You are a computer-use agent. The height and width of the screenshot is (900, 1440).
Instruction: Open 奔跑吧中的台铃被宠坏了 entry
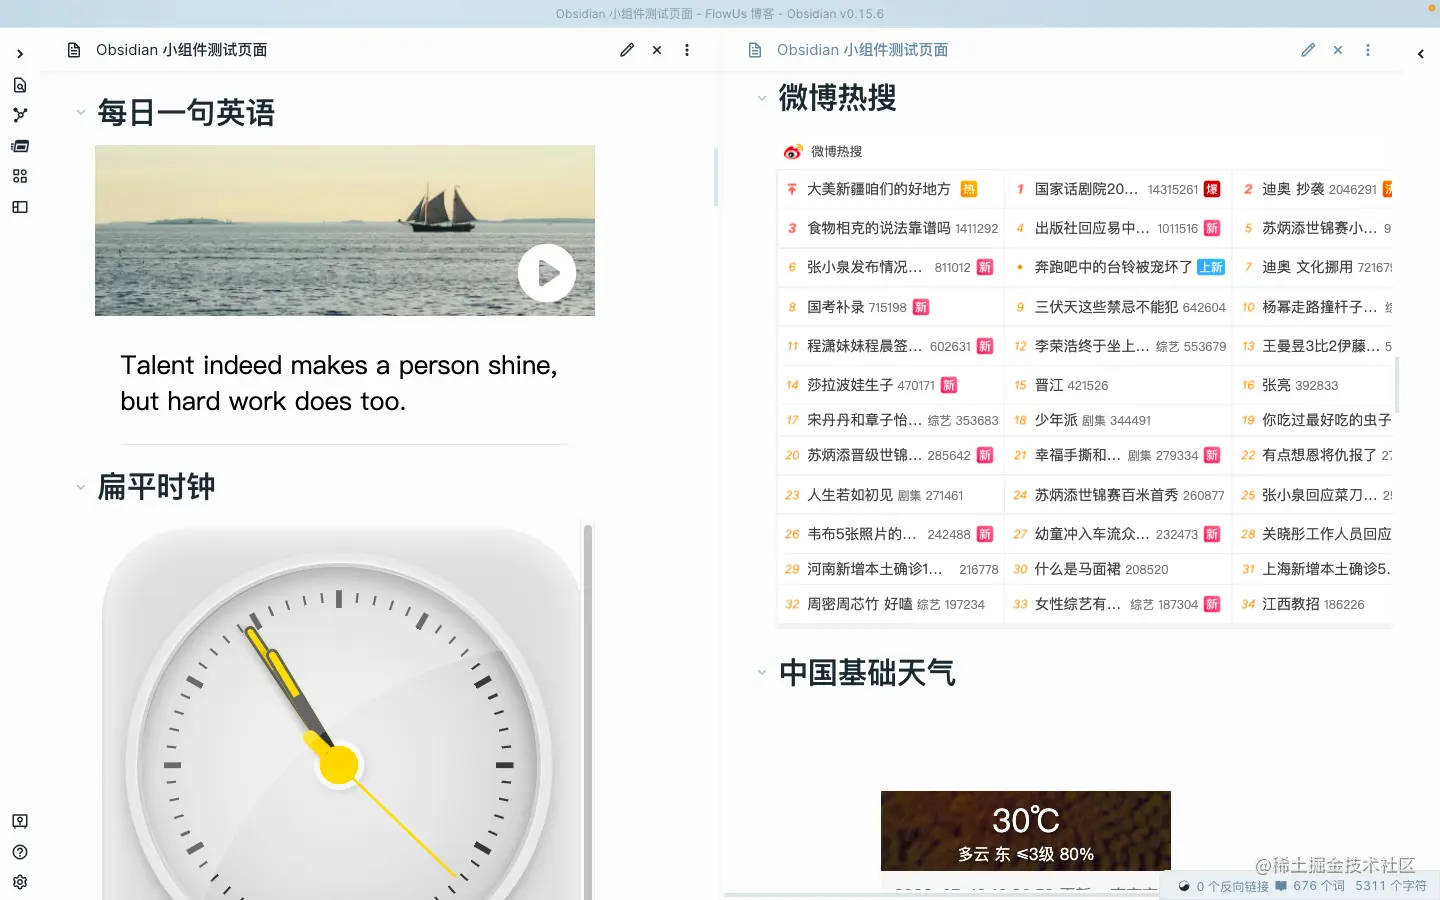[1114, 267]
